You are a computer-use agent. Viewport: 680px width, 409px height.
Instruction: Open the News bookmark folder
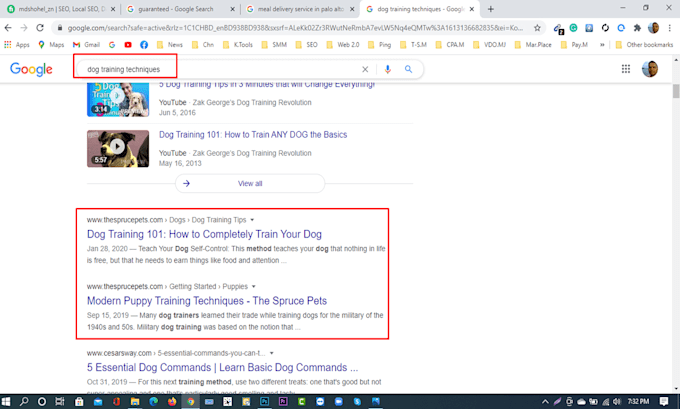click(x=170, y=45)
